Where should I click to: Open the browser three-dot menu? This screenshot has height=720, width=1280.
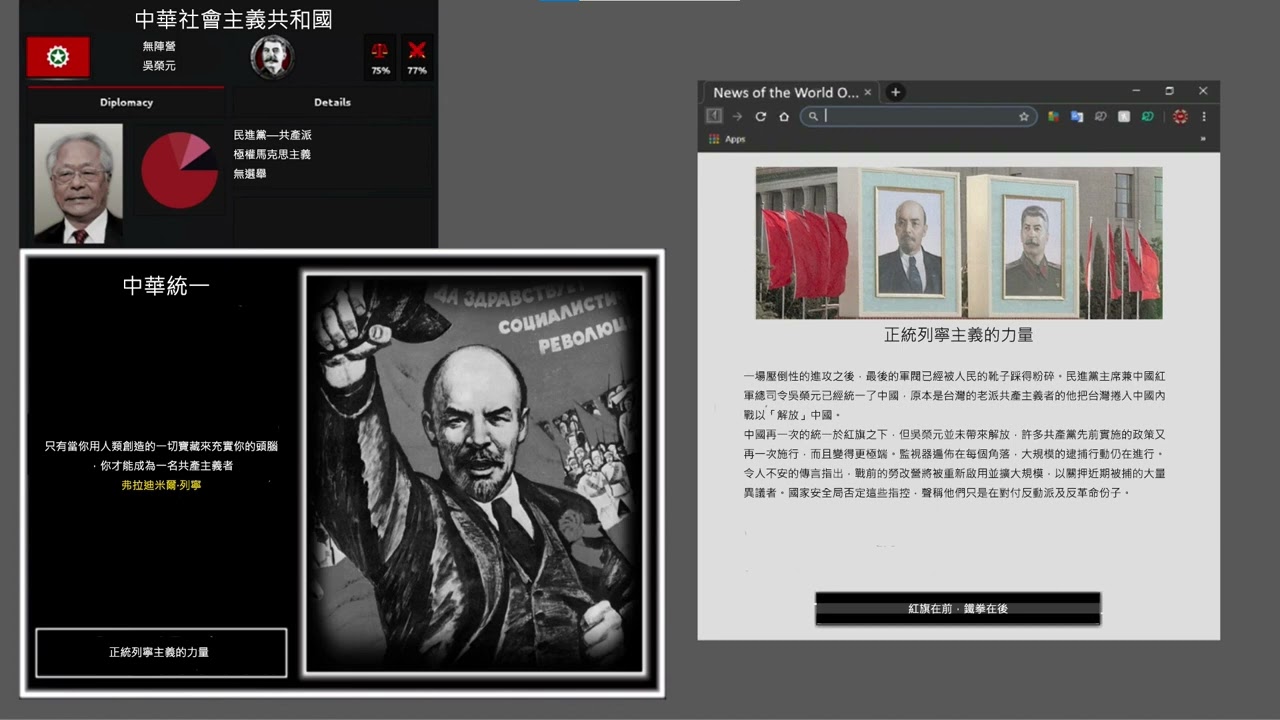point(1204,116)
